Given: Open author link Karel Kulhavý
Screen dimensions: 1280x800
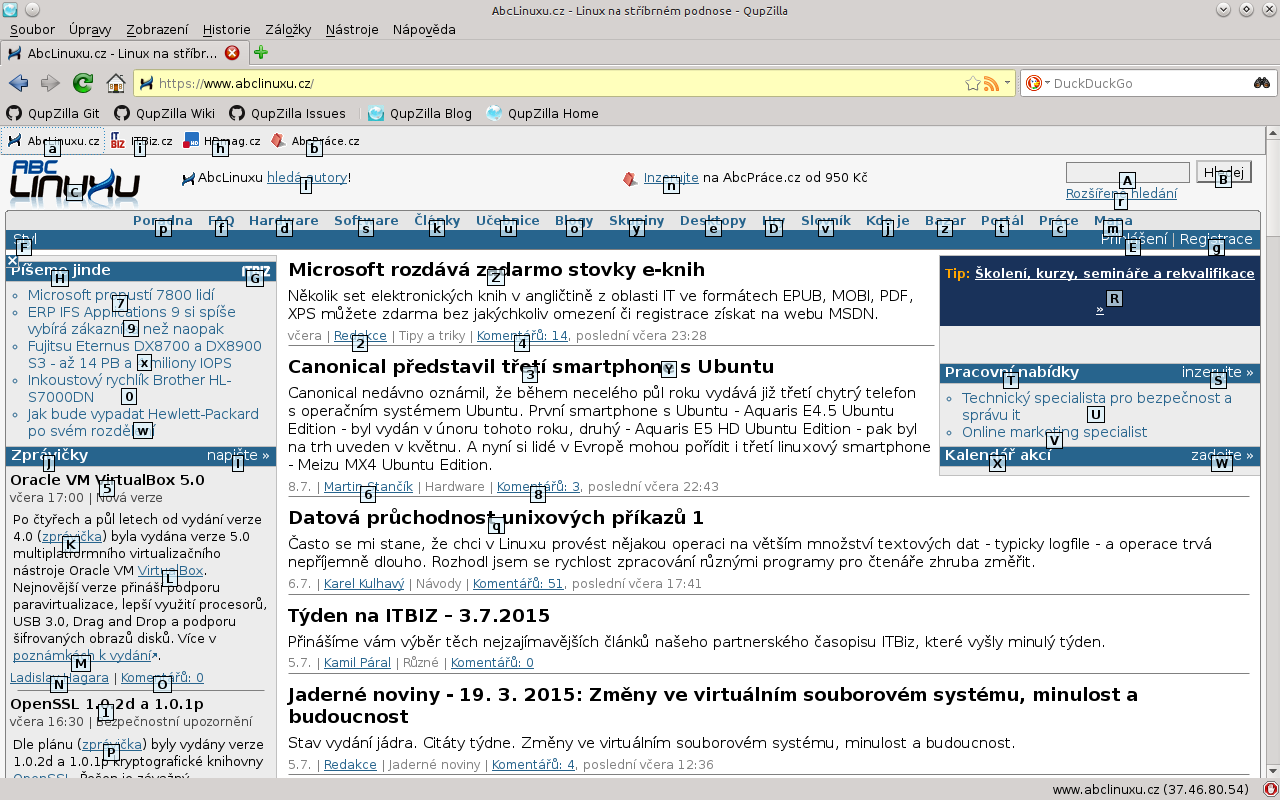Looking at the screenshot, I should (364, 584).
